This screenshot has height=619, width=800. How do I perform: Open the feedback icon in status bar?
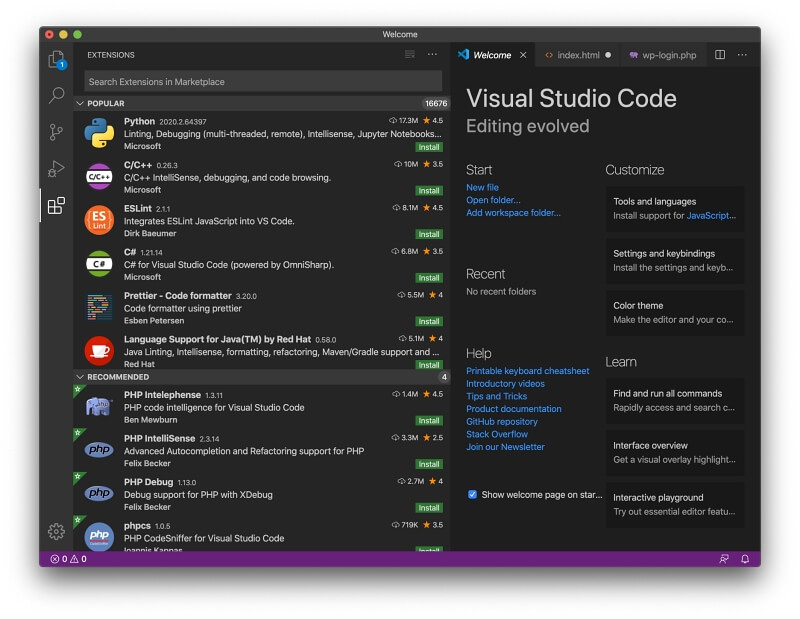724,559
